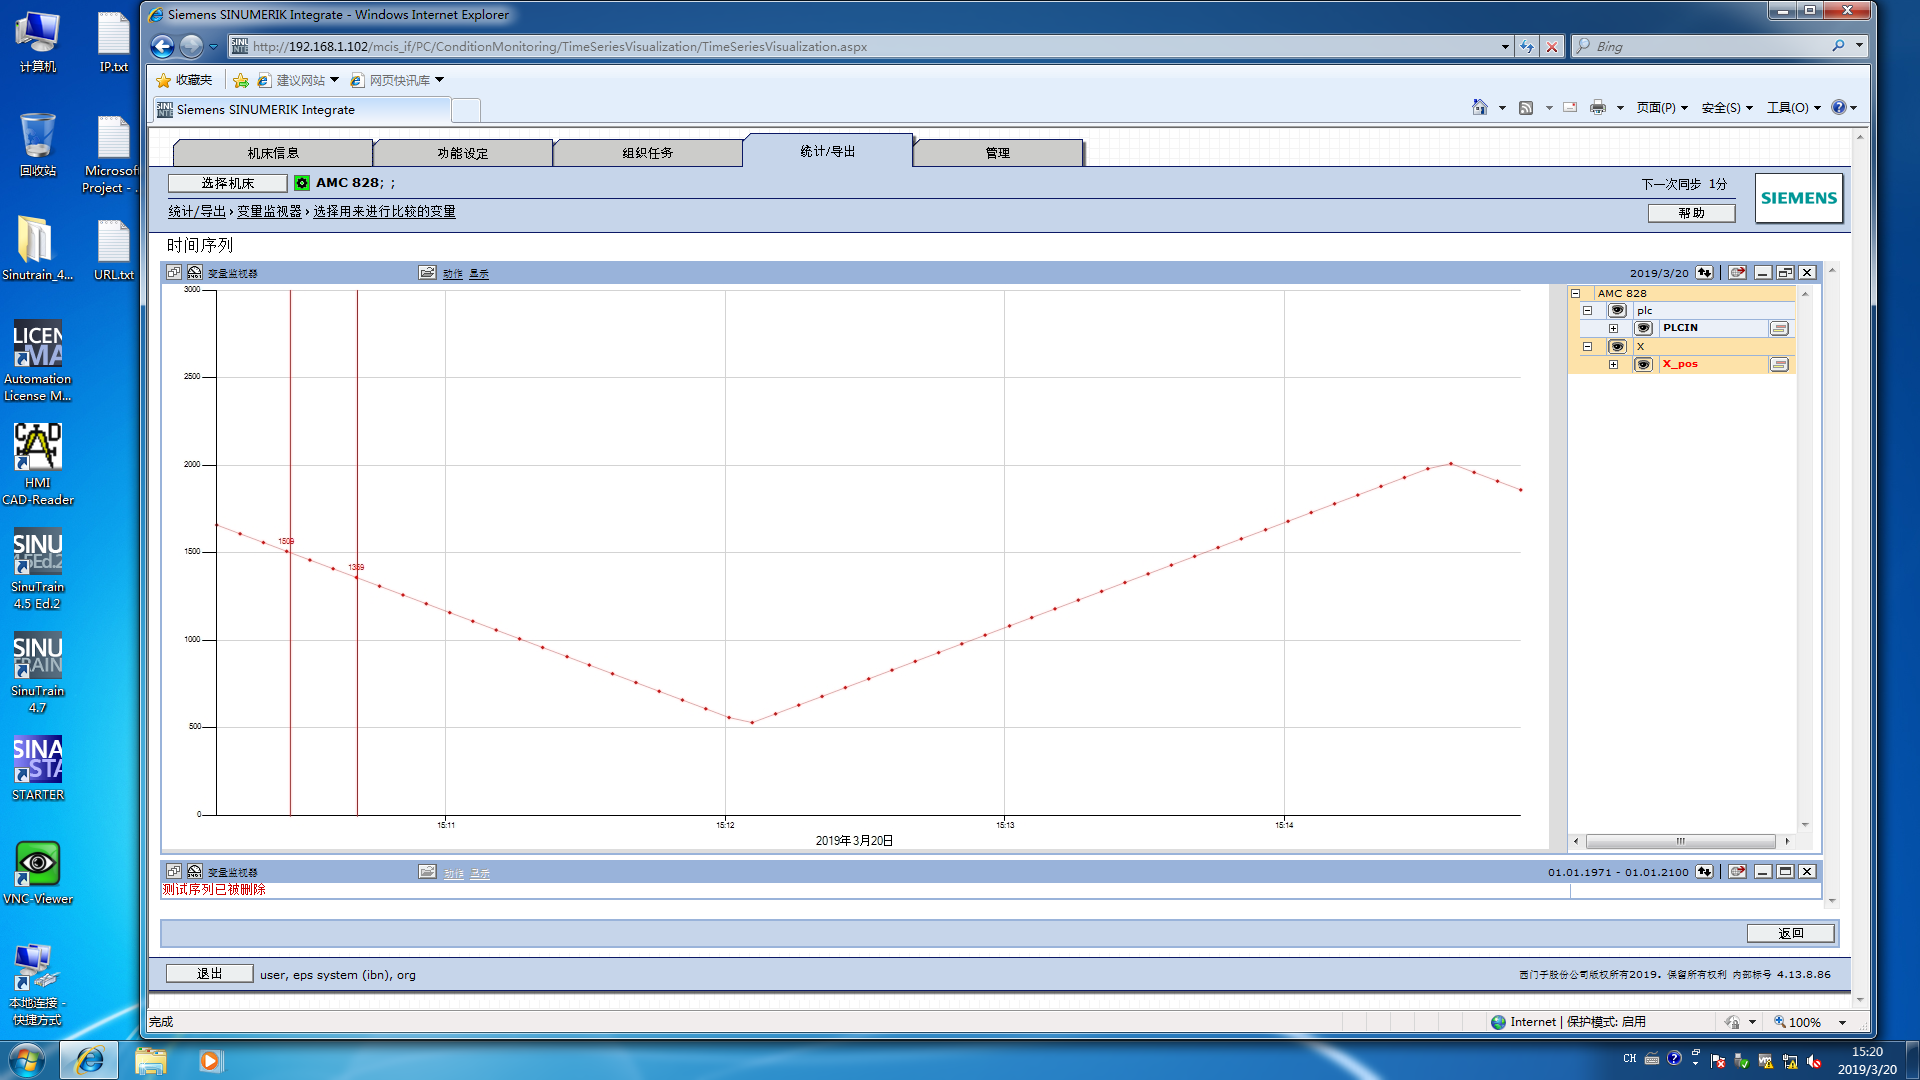Toggle visibility eye for the plc group
This screenshot has width=1920, height=1080.
click(1617, 310)
